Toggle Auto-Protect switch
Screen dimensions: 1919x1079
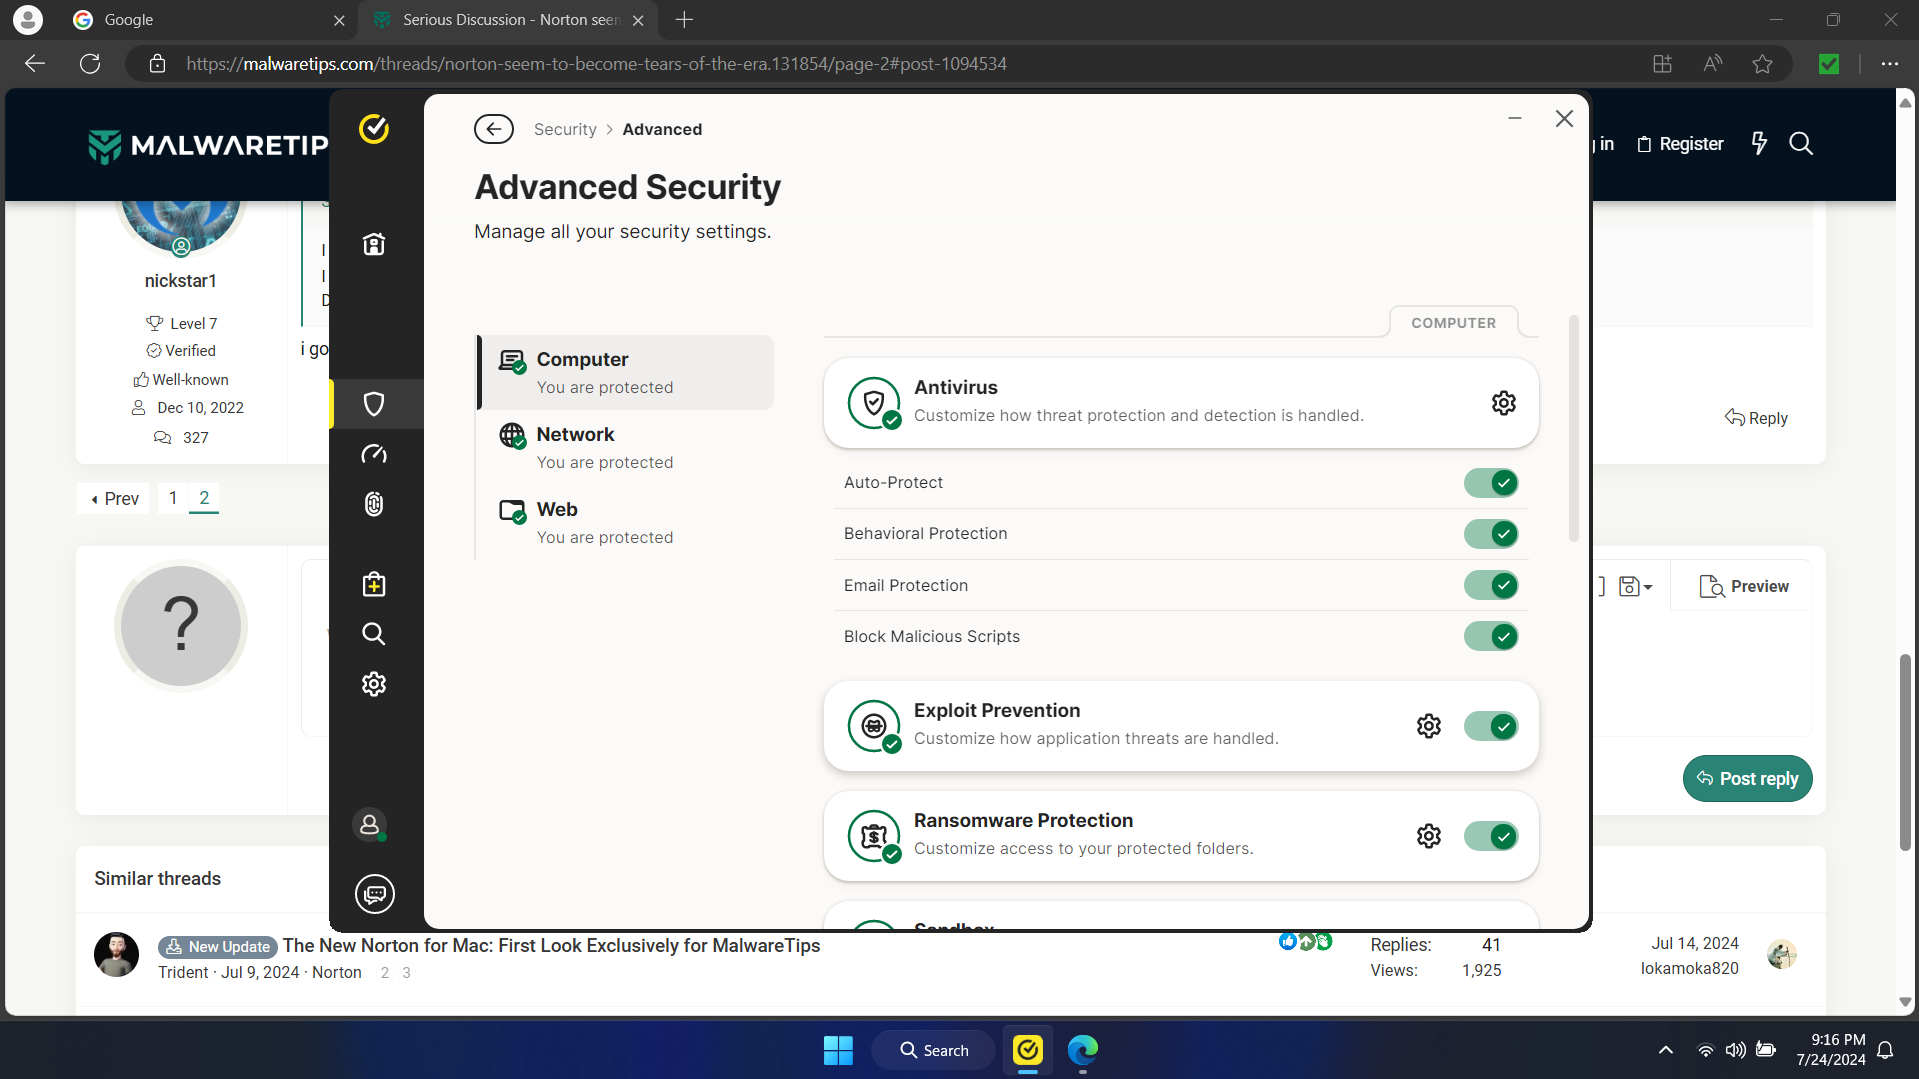pyautogui.click(x=1491, y=483)
